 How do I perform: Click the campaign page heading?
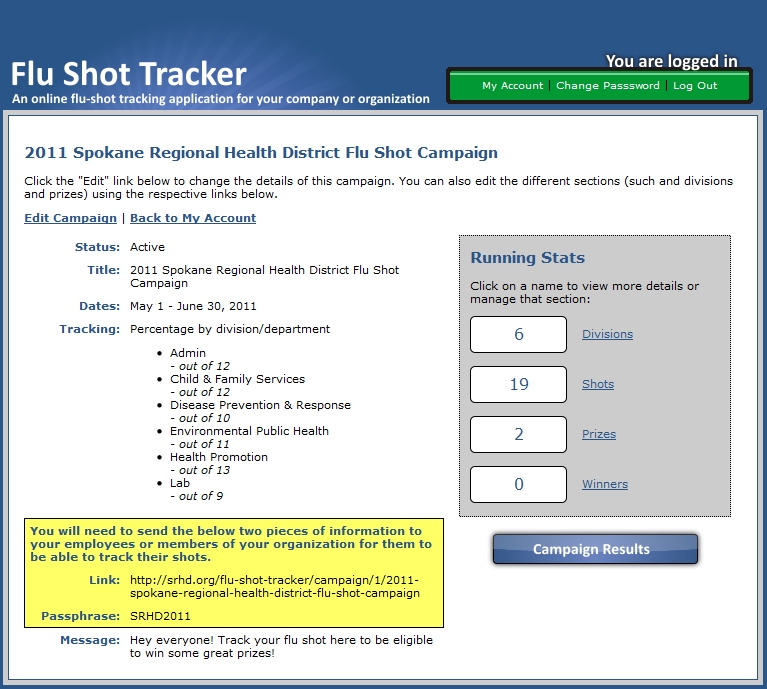(x=261, y=153)
